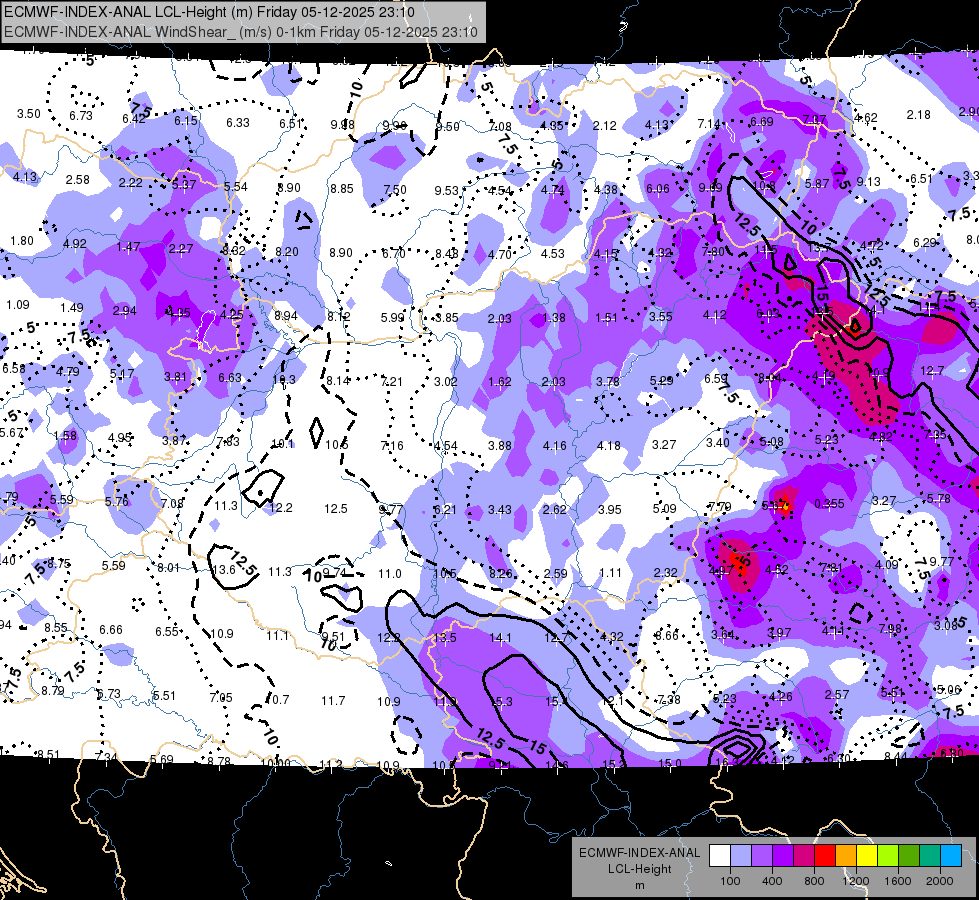The height and width of the screenshot is (900, 979).
Task: Click the grid value '0.355'
Action: [x=829, y=504]
